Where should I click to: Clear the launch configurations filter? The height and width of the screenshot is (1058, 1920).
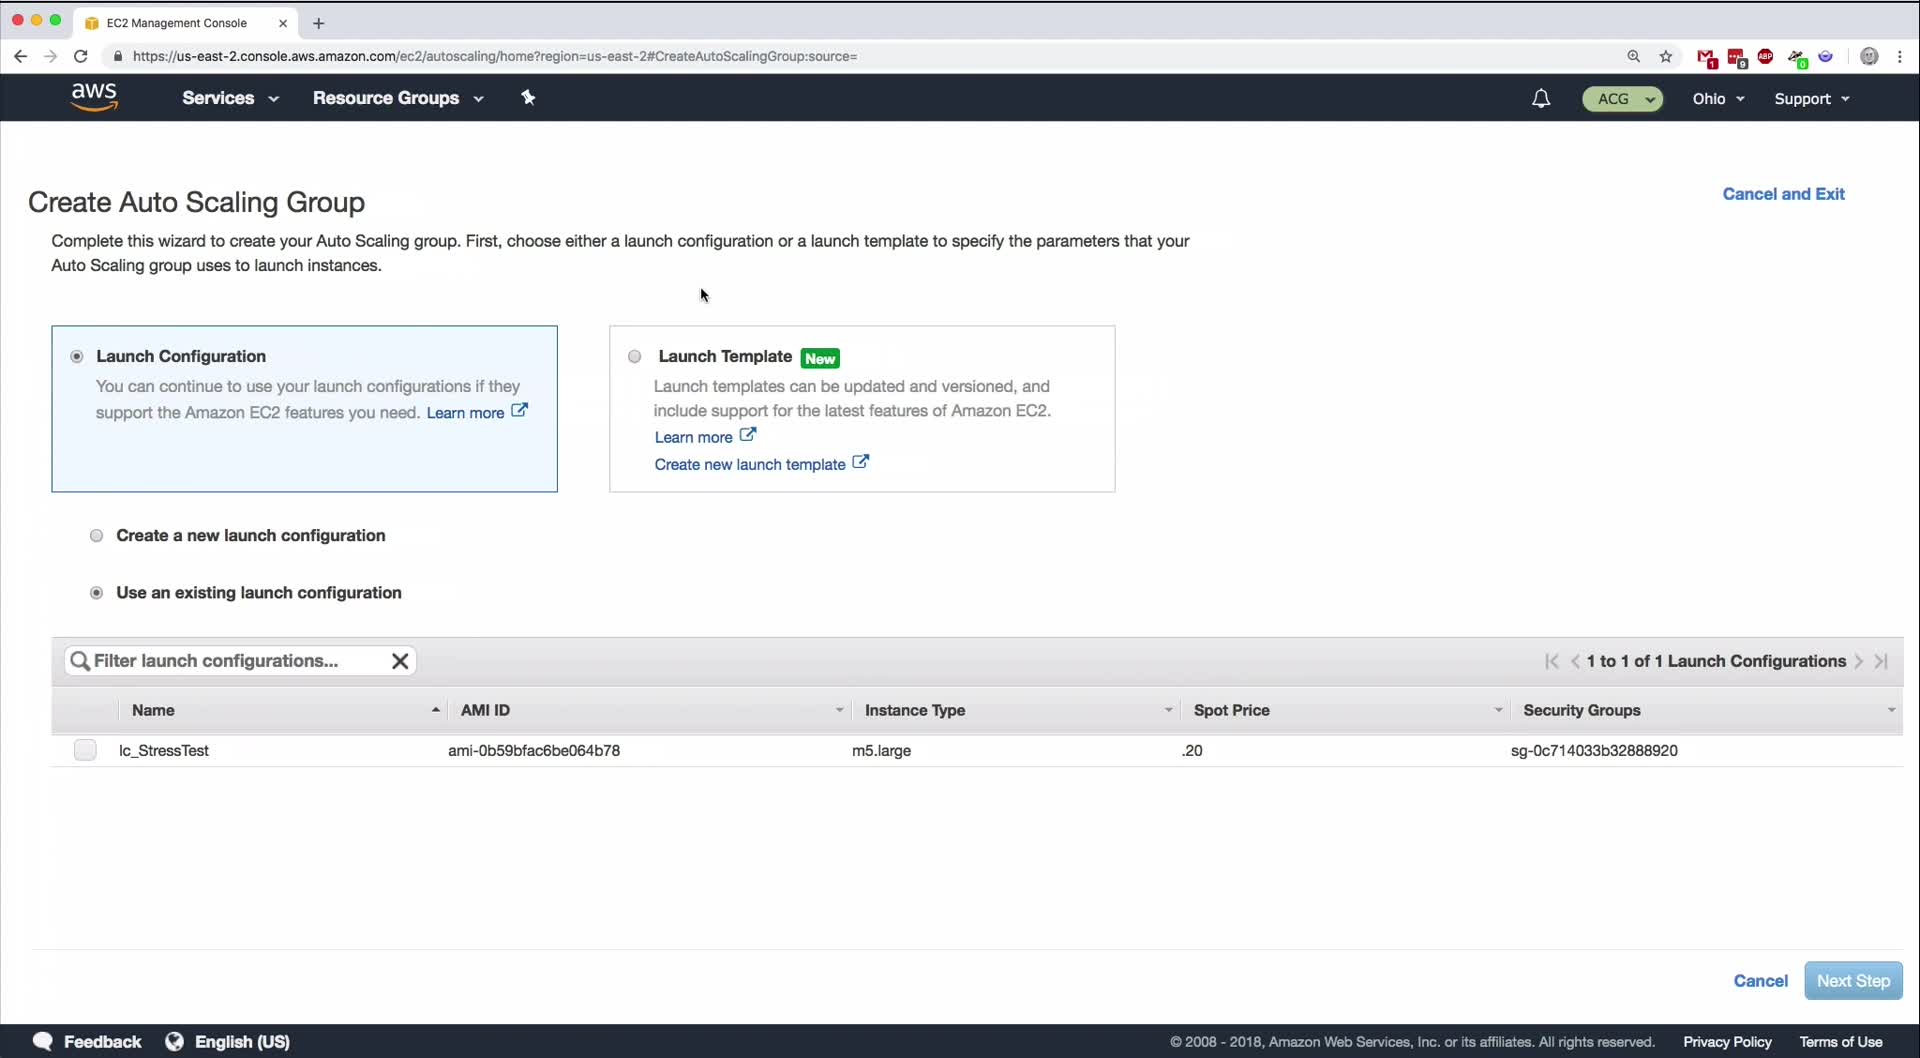[400, 661]
